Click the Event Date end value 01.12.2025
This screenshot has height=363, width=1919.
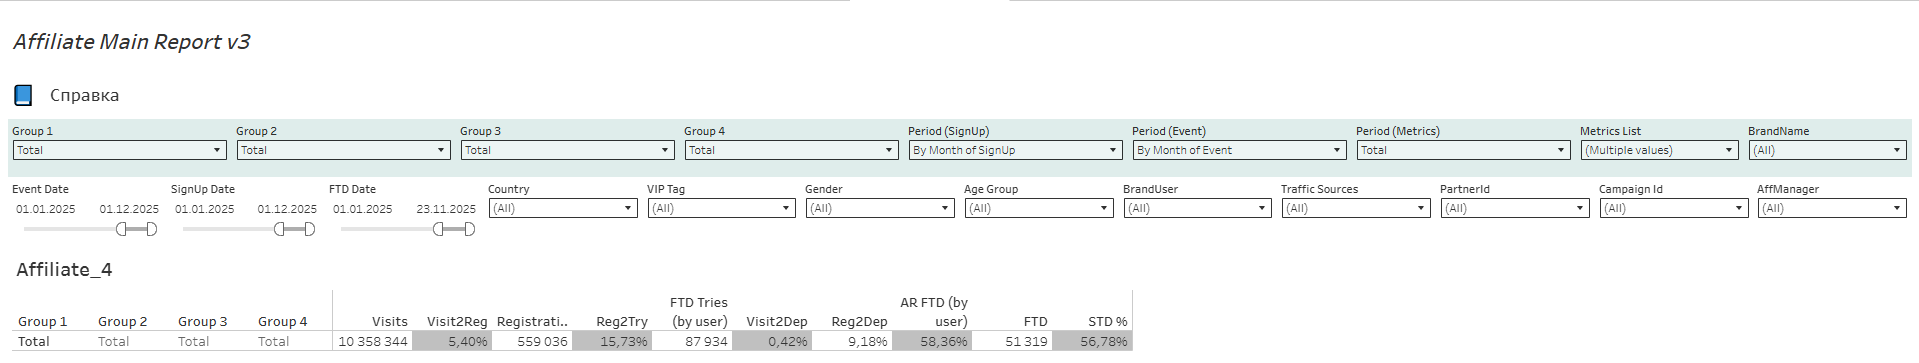click(x=129, y=209)
